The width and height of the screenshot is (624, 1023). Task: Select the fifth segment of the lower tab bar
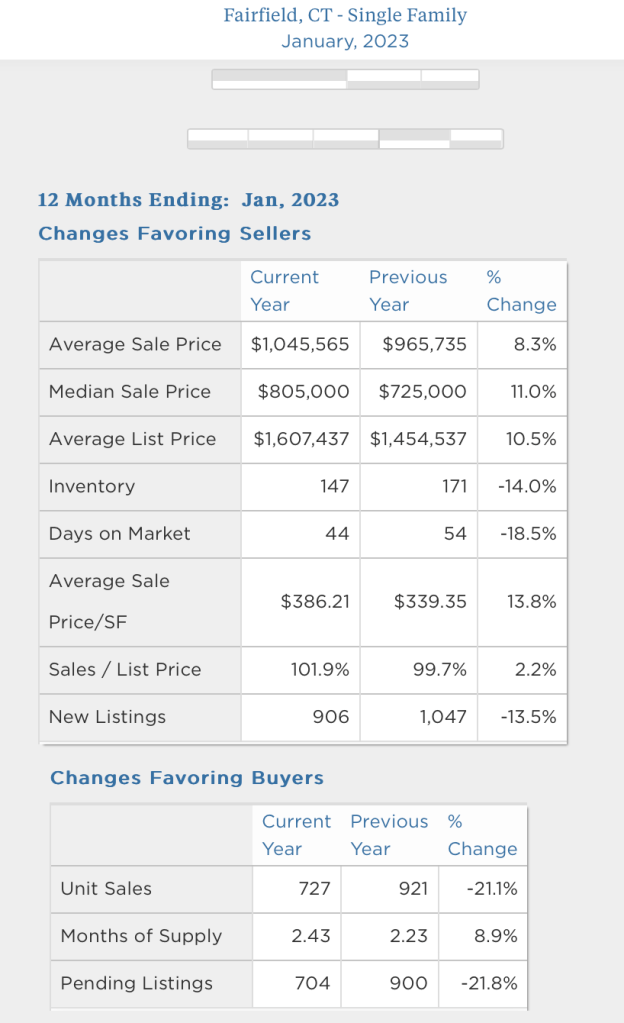coord(477,139)
